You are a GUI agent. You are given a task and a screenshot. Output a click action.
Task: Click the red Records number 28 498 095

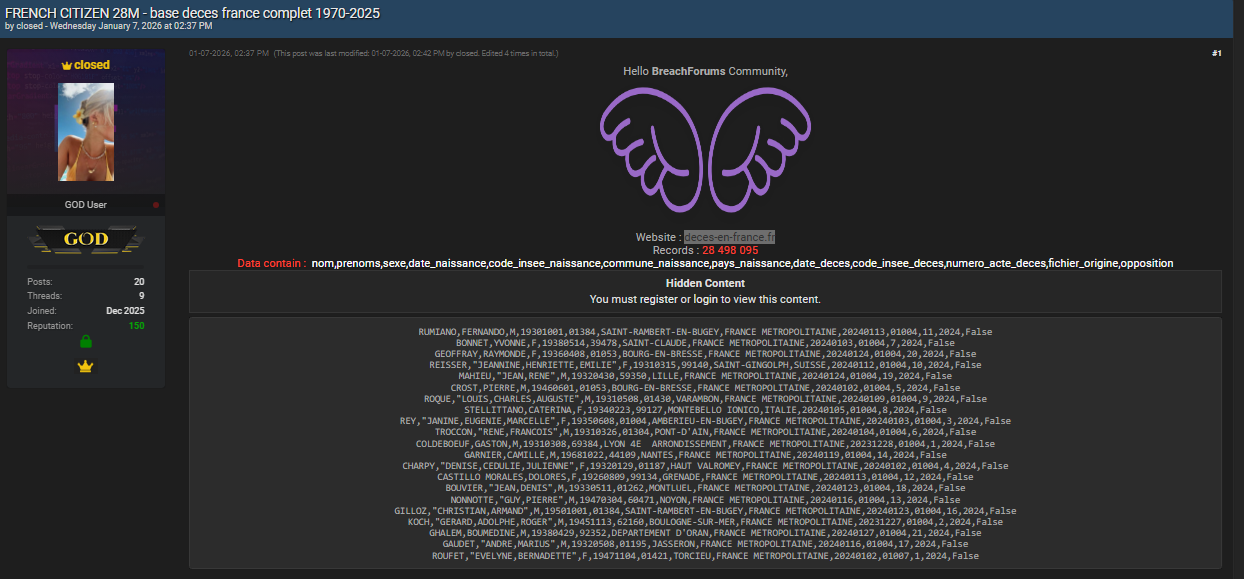tap(729, 250)
